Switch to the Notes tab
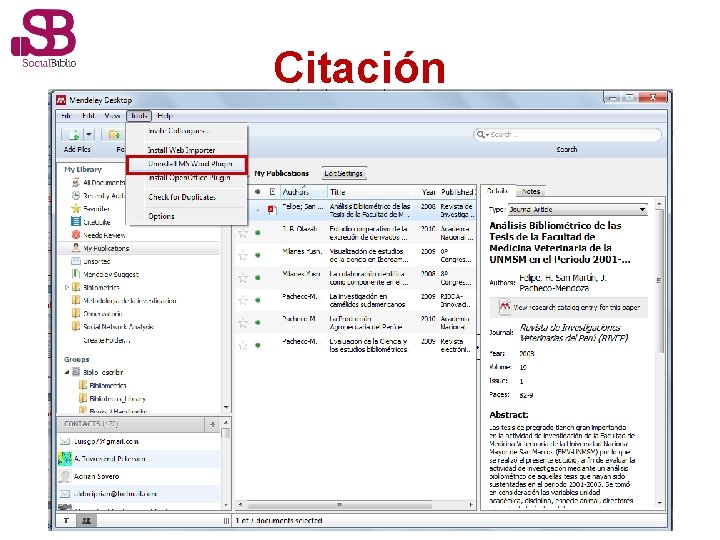This screenshot has width=720, height=540. (530, 191)
